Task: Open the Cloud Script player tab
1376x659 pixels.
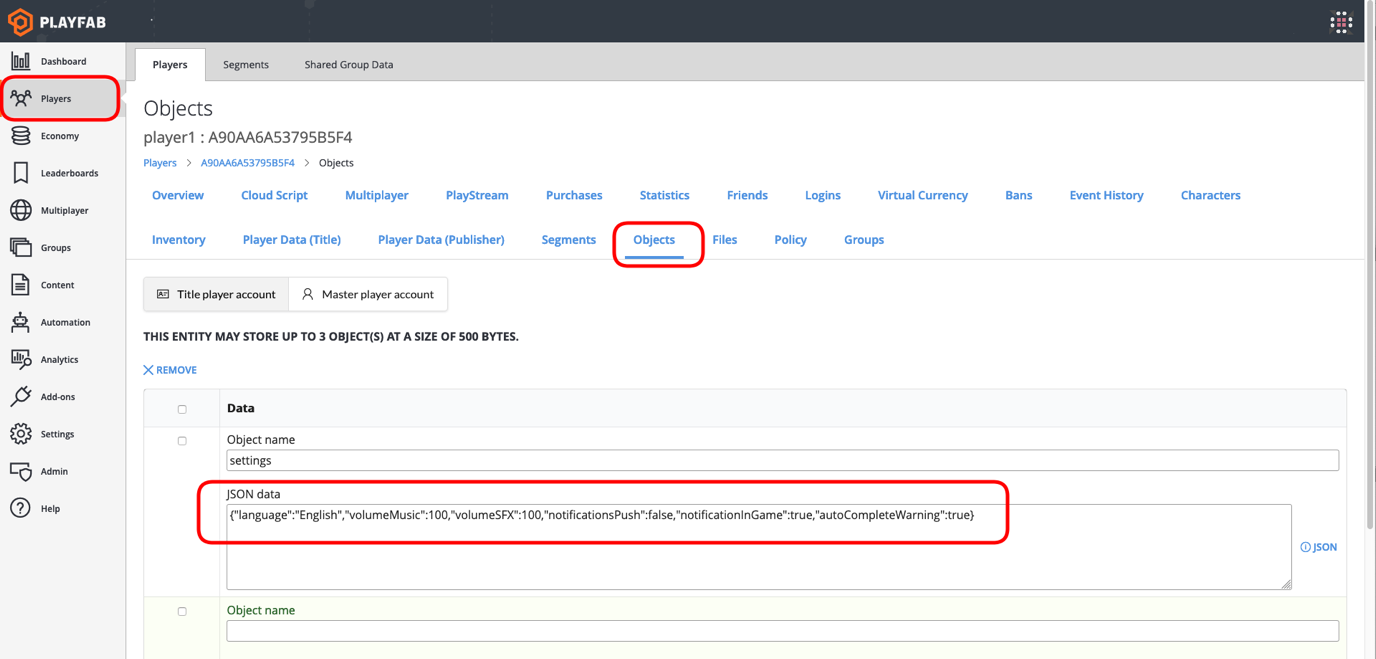Action: point(274,195)
